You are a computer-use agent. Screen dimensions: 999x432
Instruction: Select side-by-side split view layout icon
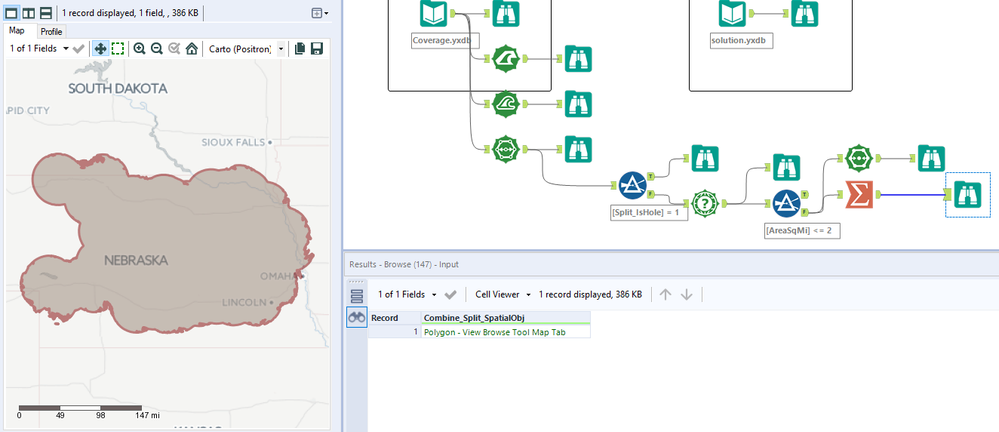pyautogui.click(x=28, y=13)
